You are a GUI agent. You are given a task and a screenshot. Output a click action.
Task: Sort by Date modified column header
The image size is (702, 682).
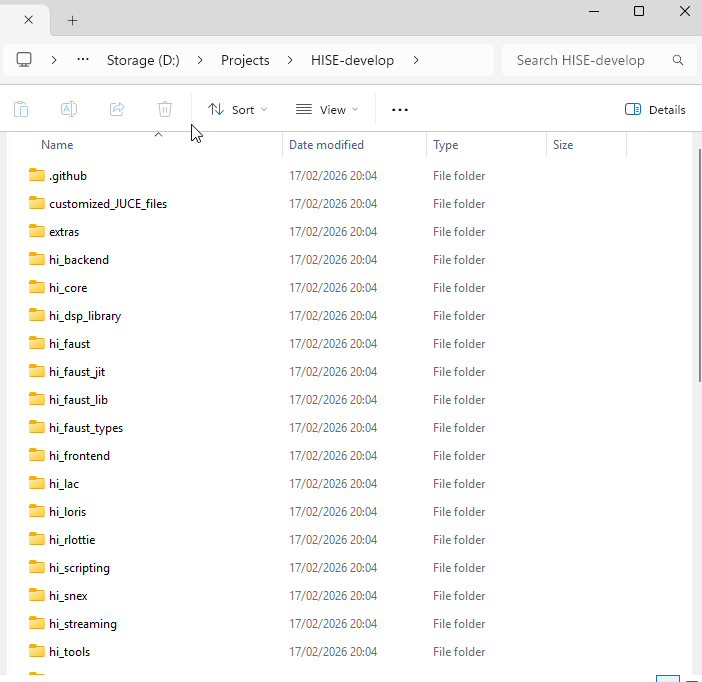click(x=326, y=145)
